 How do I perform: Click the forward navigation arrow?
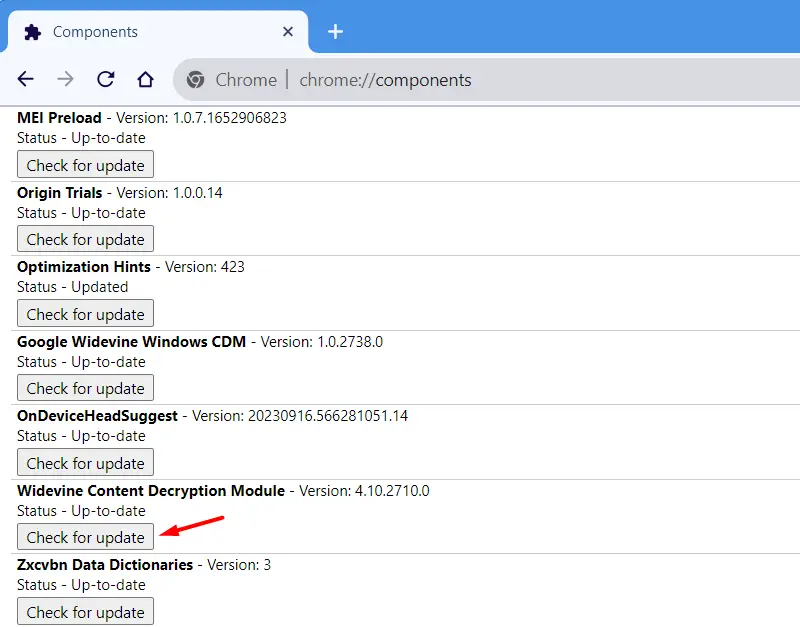65,80
